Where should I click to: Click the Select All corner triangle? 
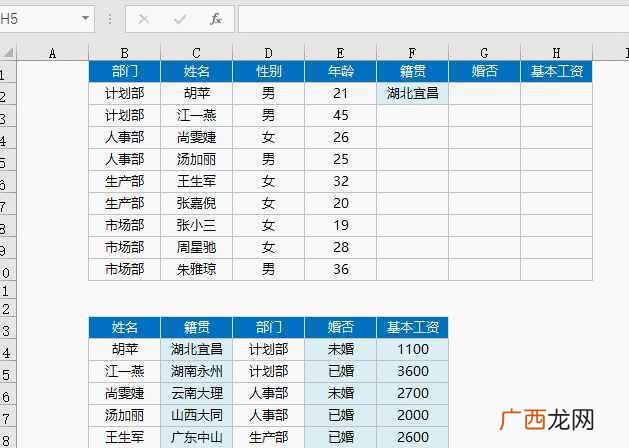[x=8, y=53]
